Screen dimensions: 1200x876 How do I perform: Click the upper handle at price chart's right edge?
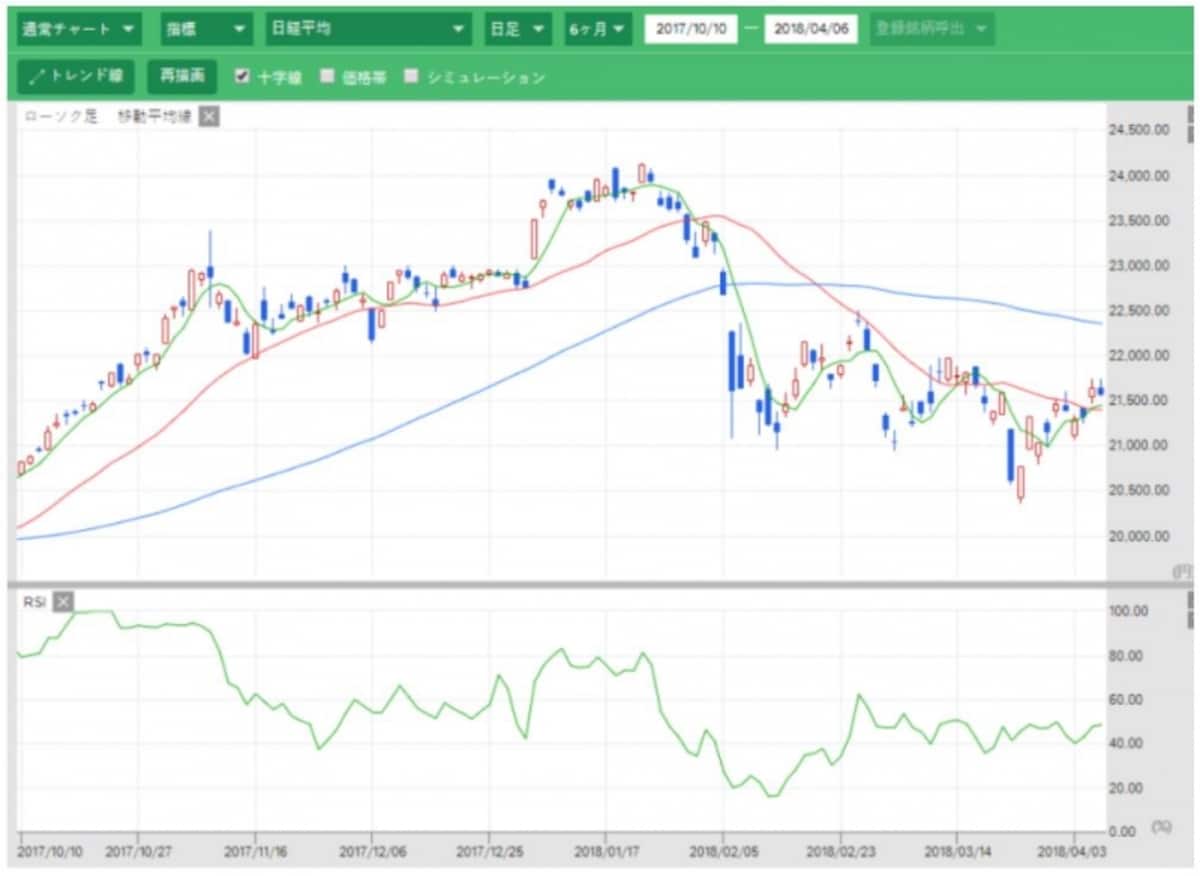1190,118
